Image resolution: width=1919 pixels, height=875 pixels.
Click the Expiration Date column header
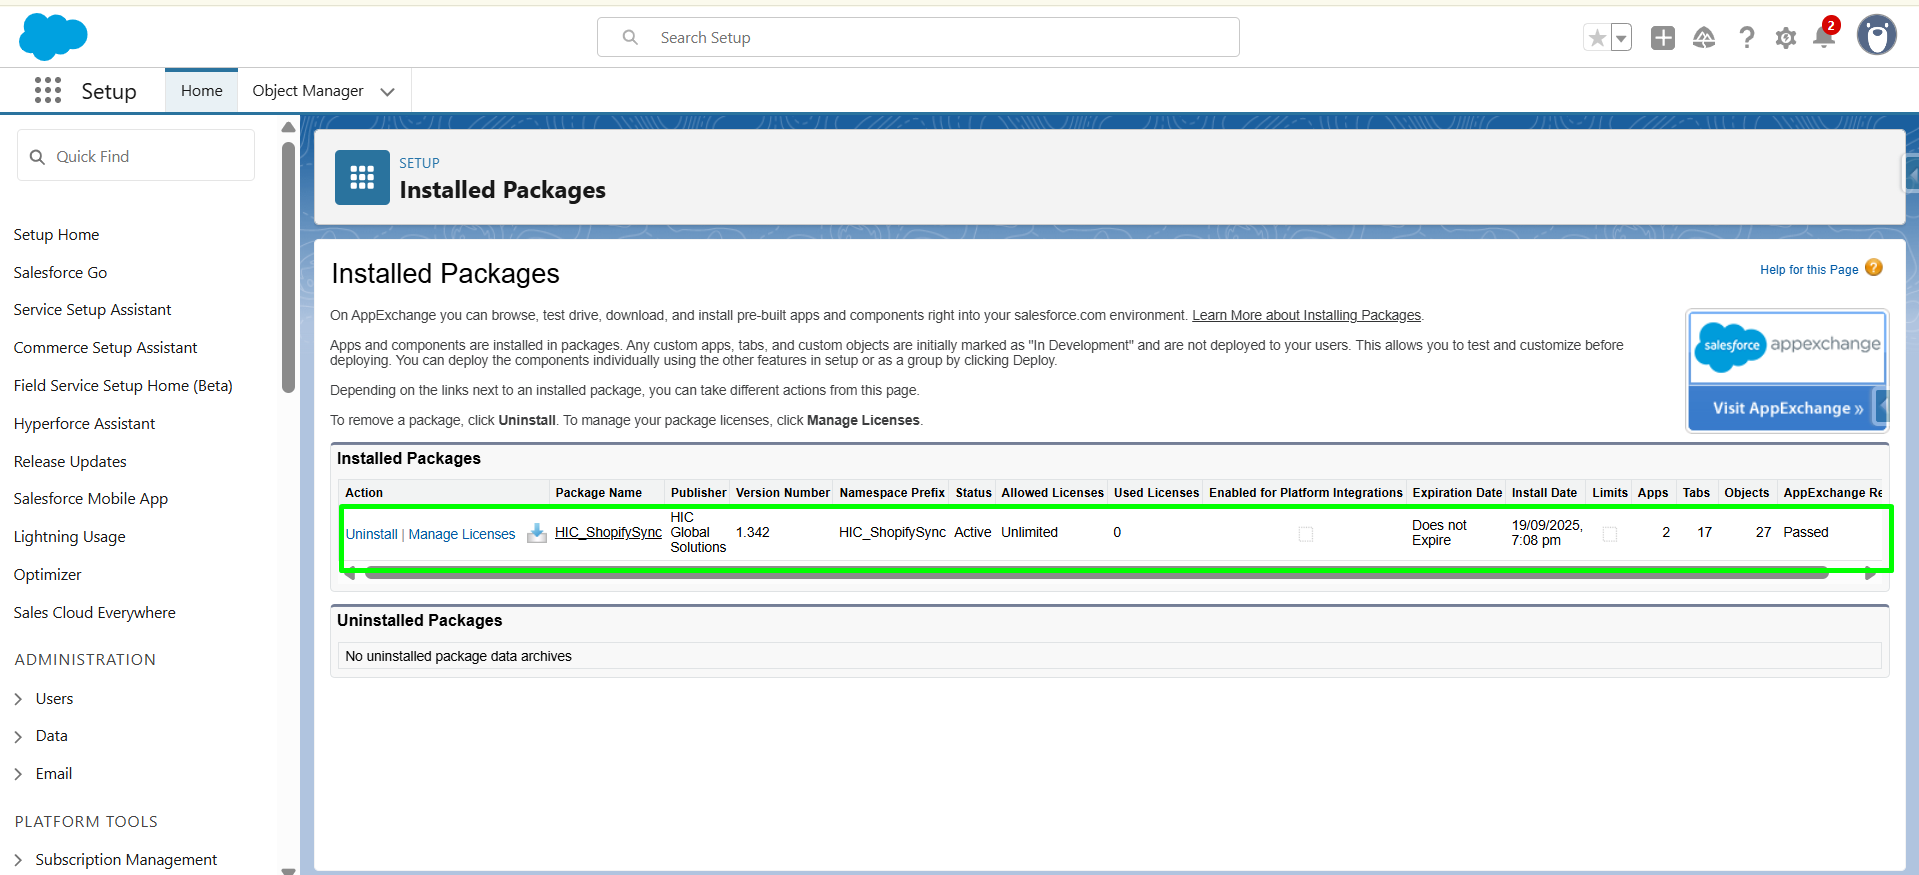pyautogui.click(x=1457, y=493)
